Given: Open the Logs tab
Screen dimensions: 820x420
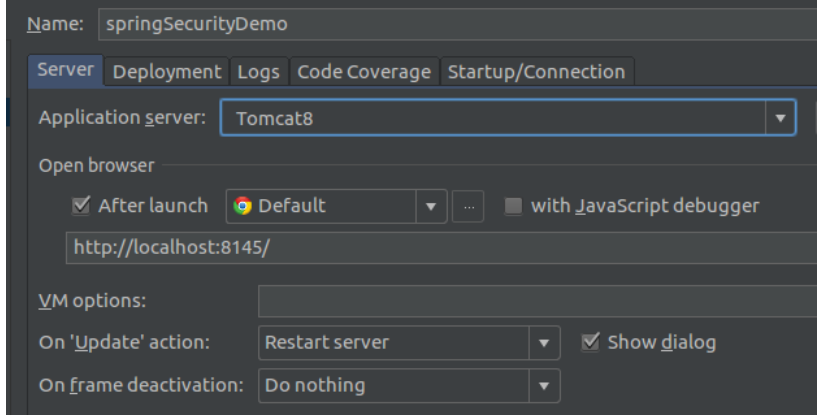Looking at the screenshot, I should pyautogui.click(x=259, y=72).
